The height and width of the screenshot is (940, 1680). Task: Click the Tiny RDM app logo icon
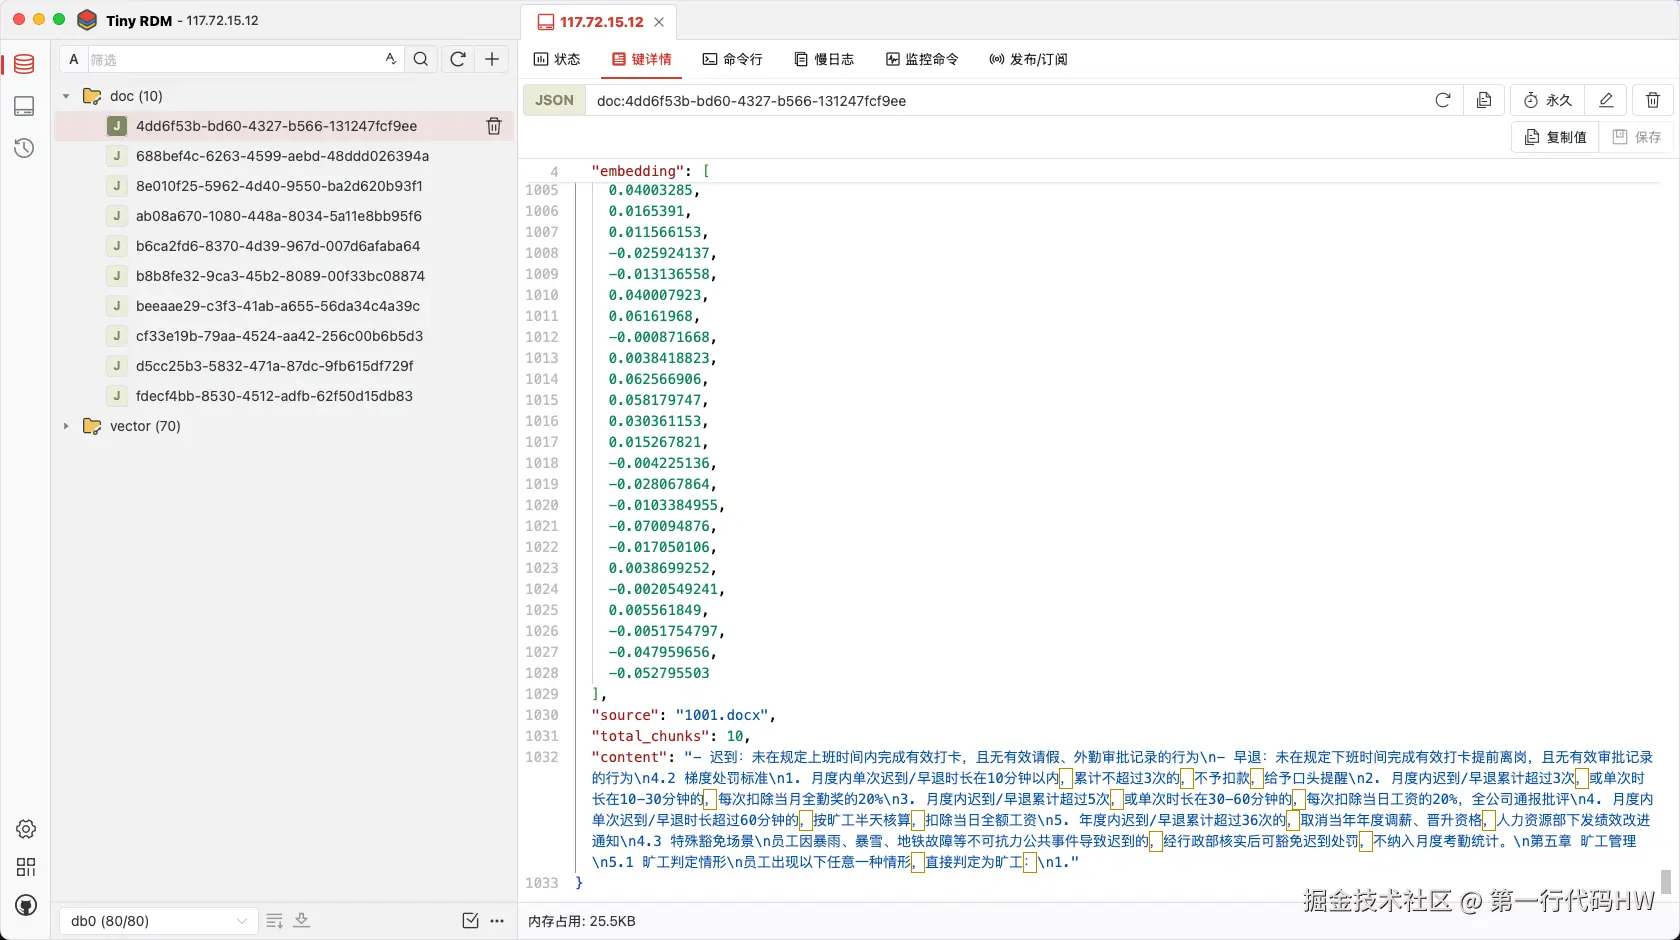[x=87, y=20]
